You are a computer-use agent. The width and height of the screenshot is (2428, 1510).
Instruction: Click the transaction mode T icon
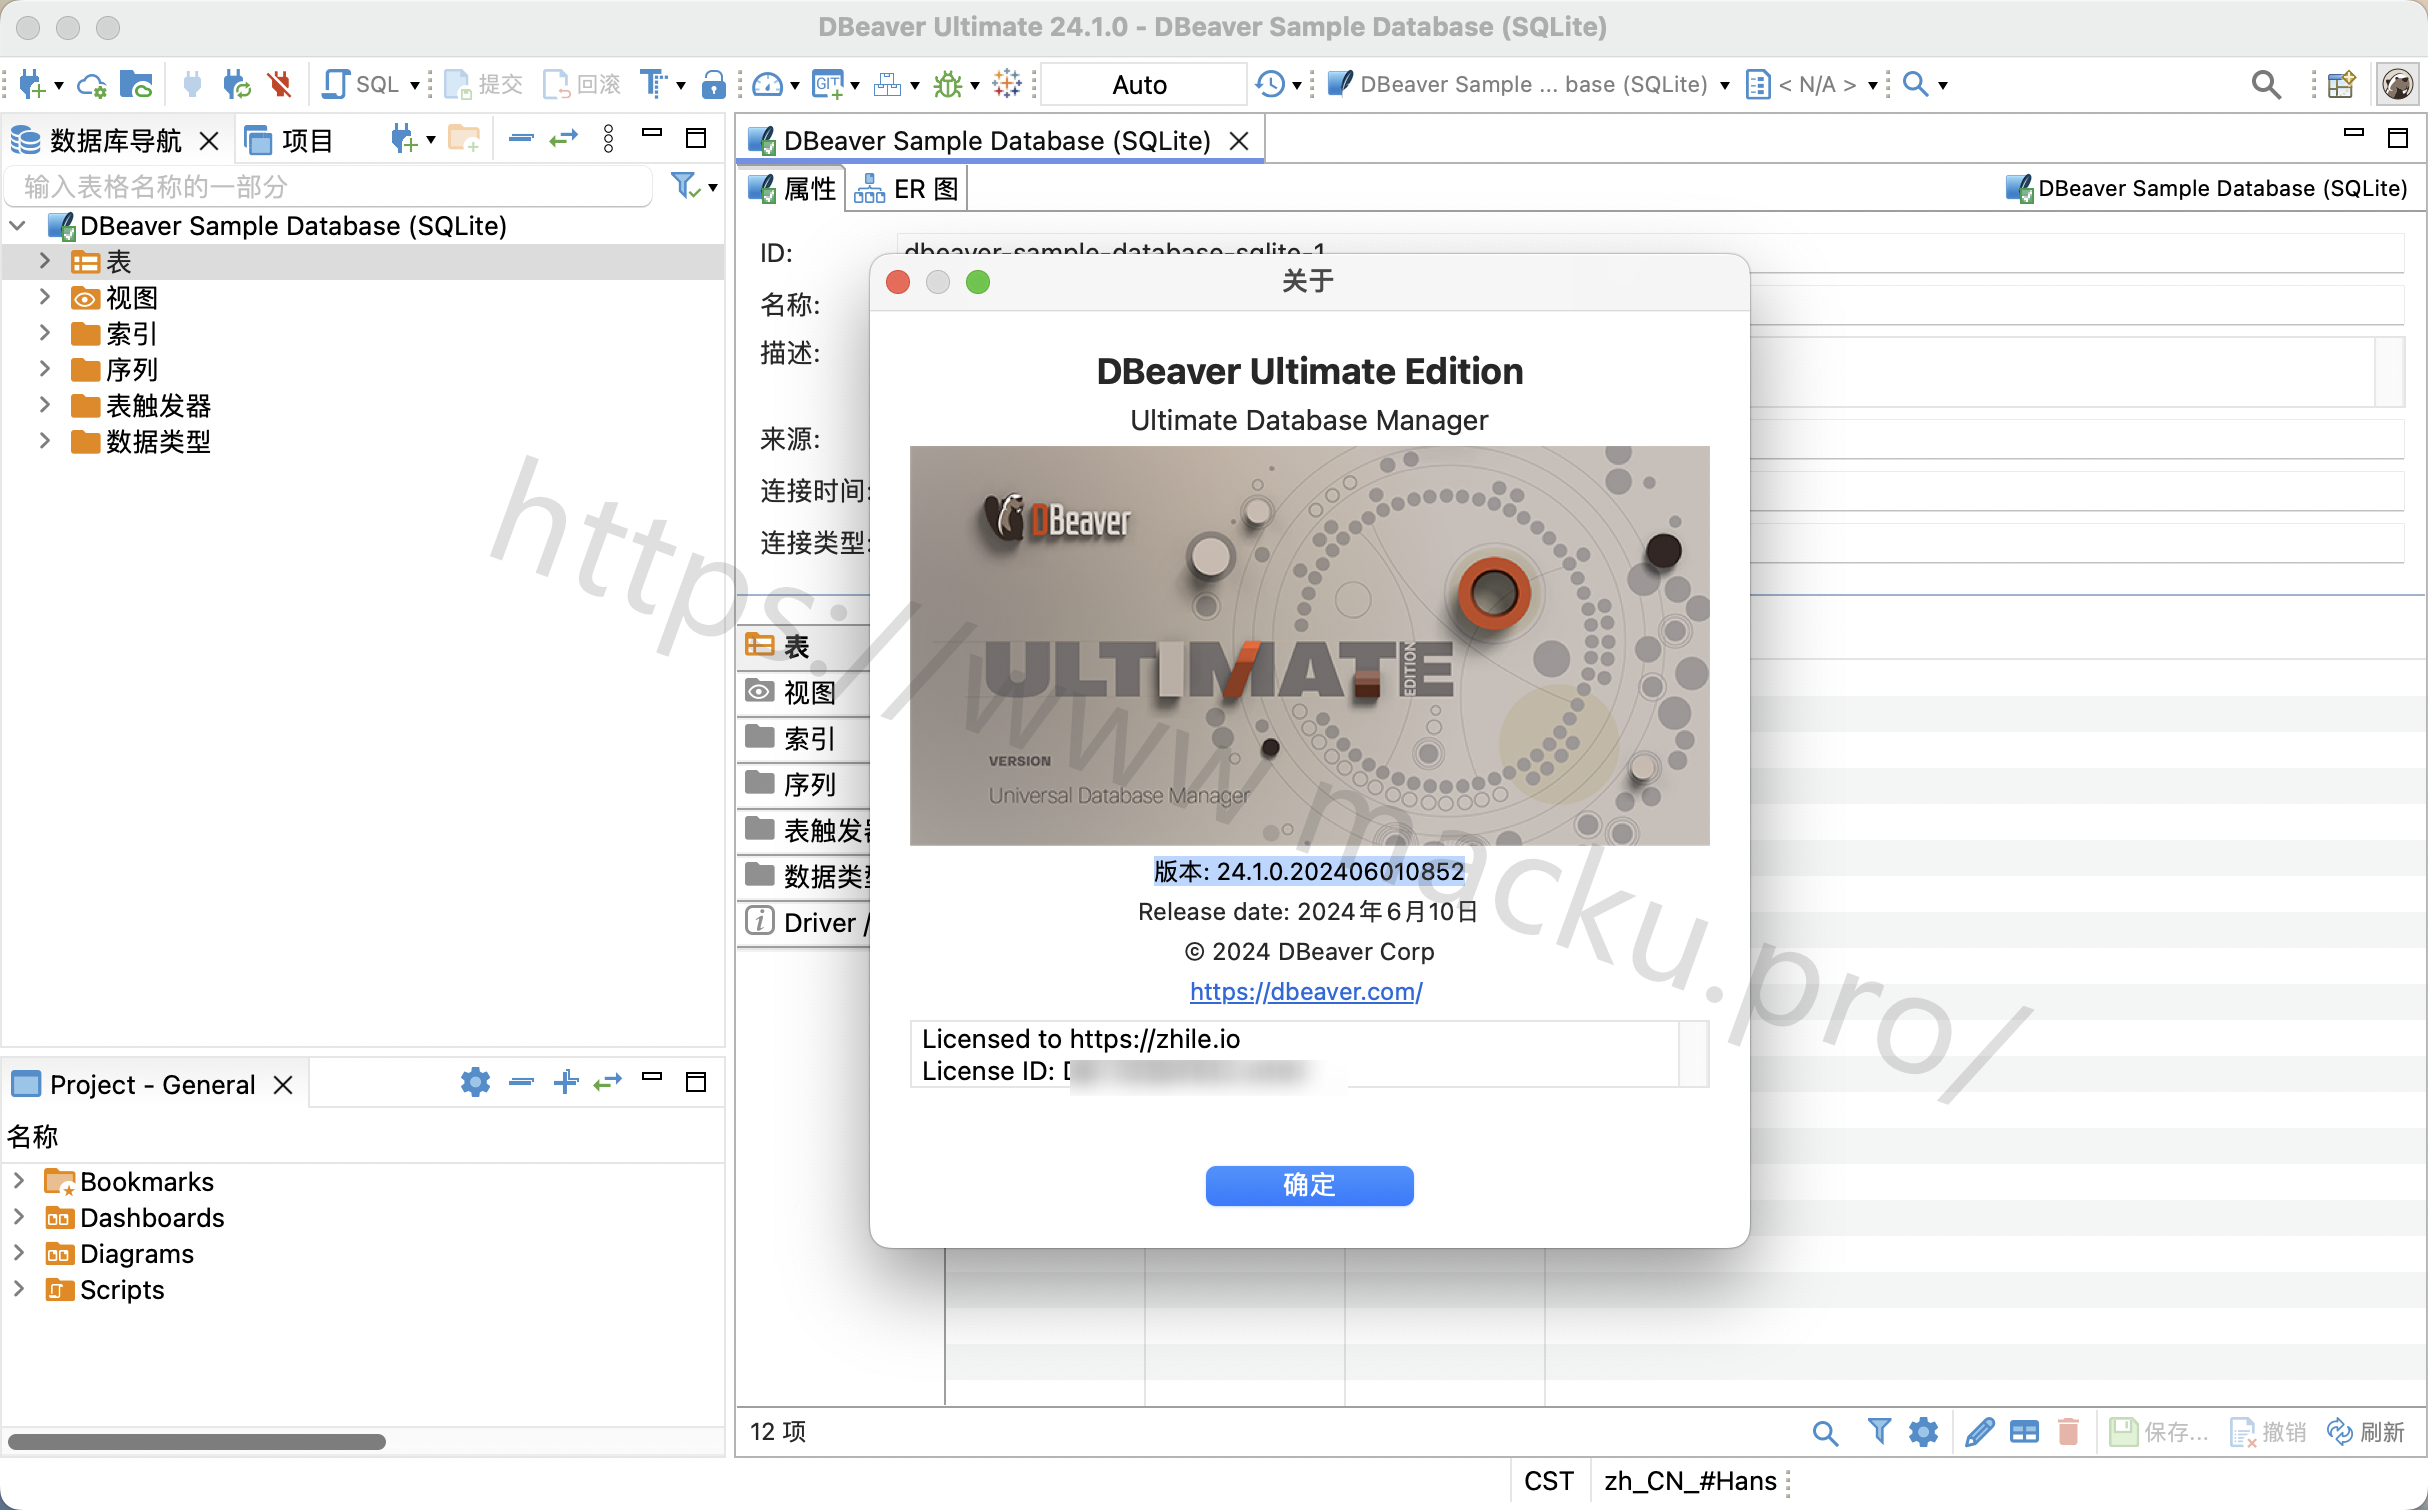[x=653, y=85]
